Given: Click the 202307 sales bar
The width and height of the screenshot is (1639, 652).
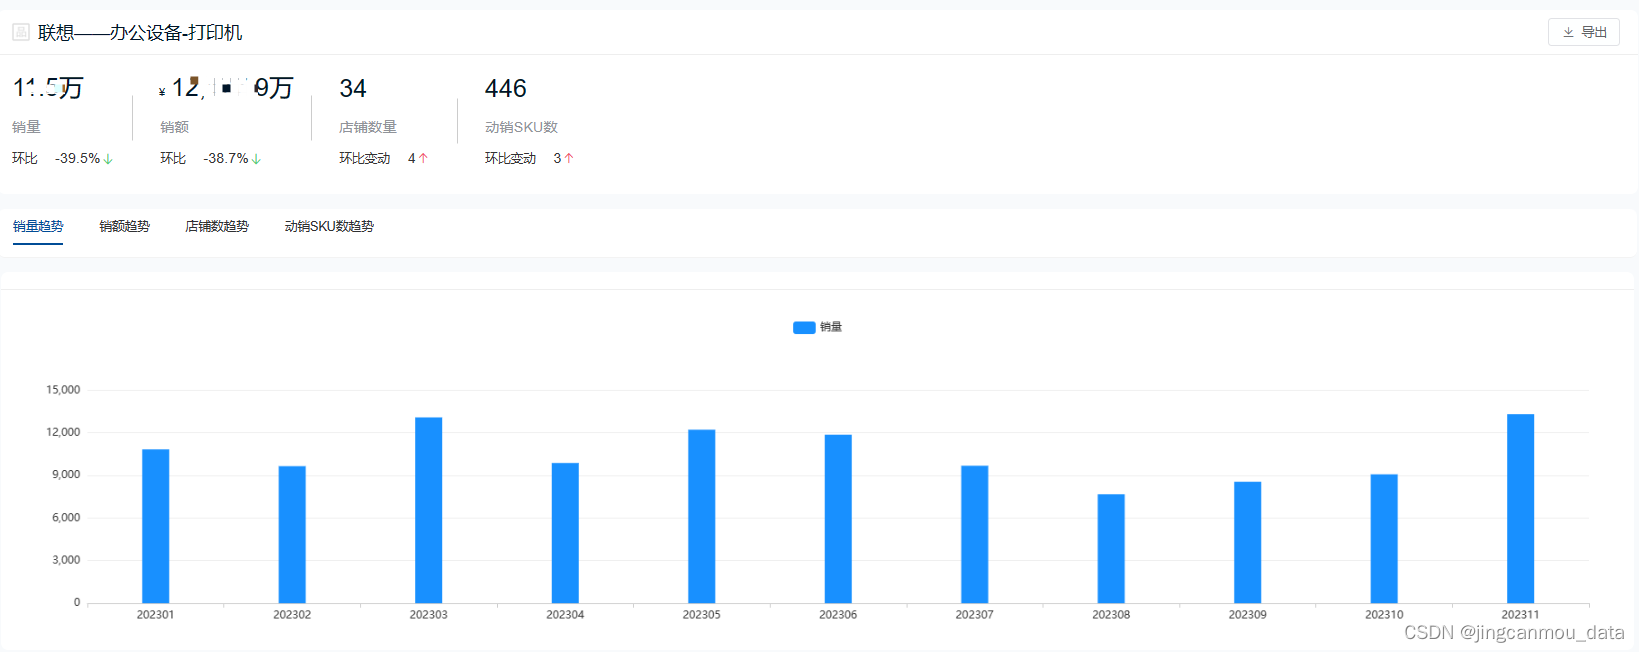Looking at the screenshot, I should (975, 534).
